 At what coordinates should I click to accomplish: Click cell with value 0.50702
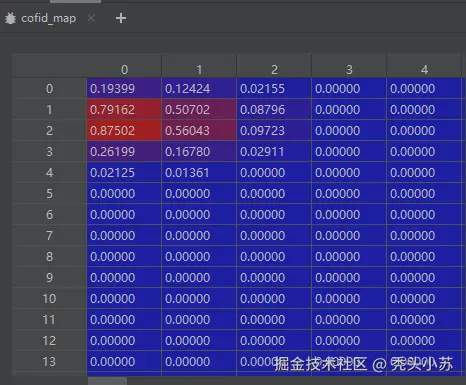pyautogui.click(x=199, y=110)
